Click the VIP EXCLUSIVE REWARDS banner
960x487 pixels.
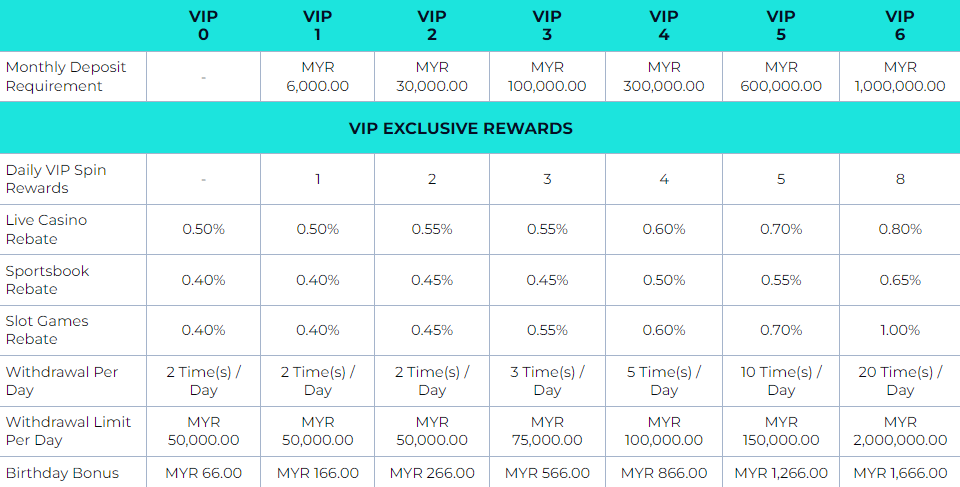coord(461,129)
